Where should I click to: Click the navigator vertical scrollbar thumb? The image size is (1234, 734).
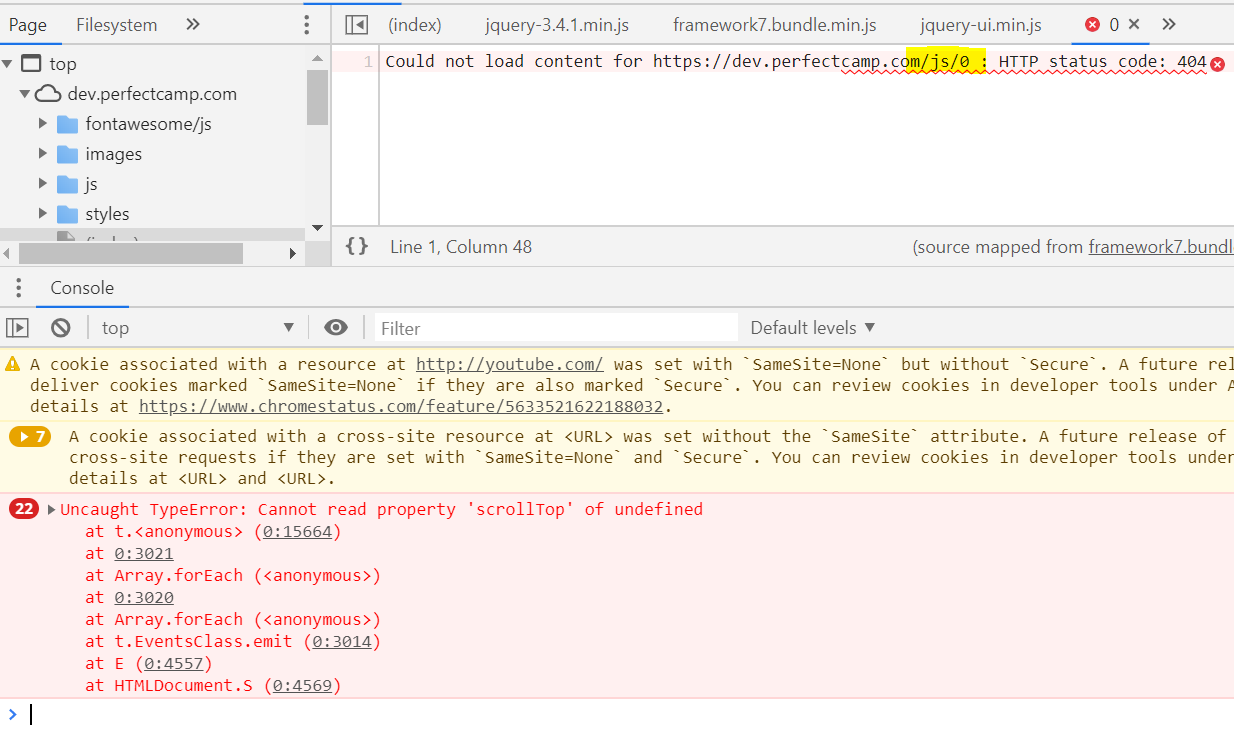pos(317,98)
